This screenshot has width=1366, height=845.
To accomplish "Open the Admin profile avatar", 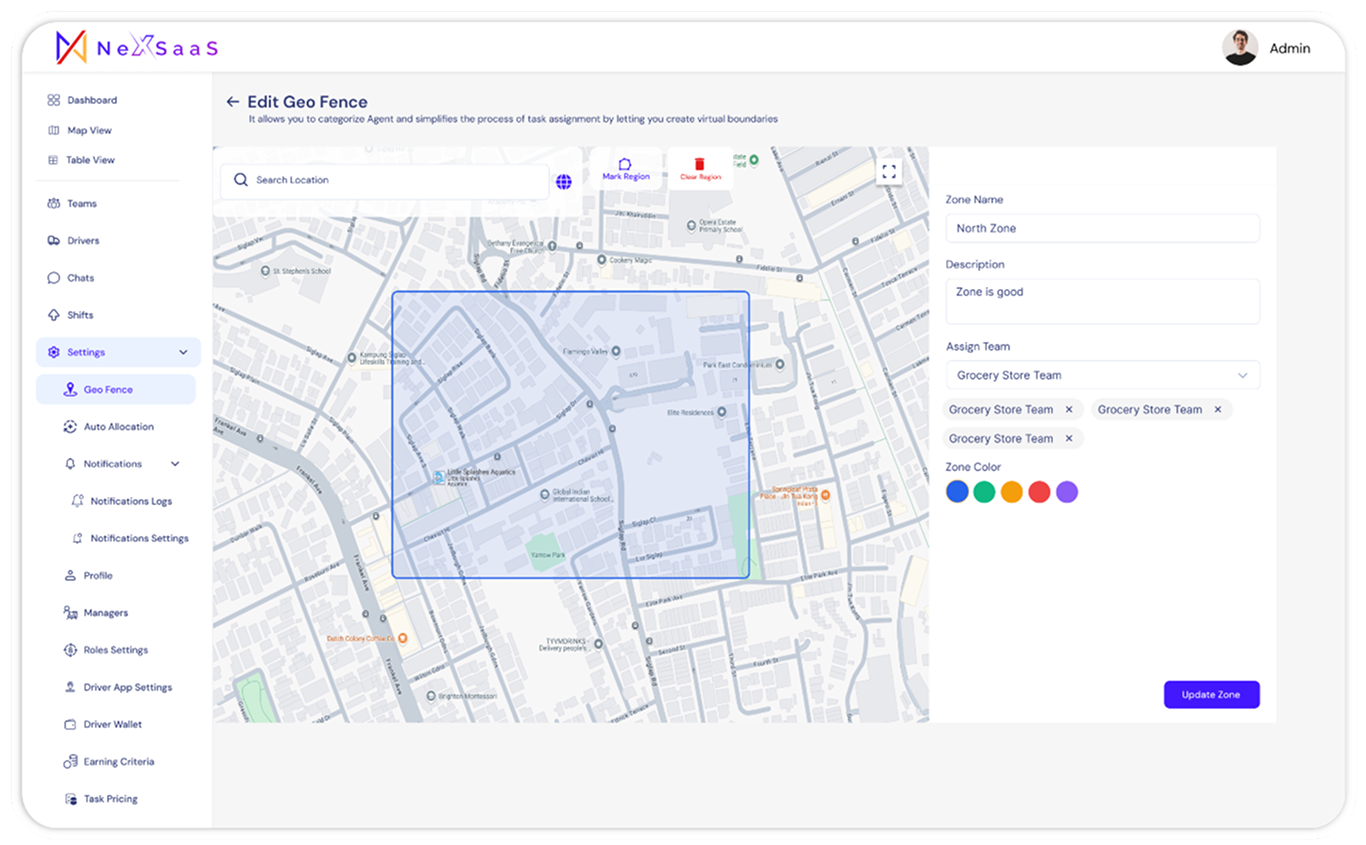I will [x=1239, y=48].
